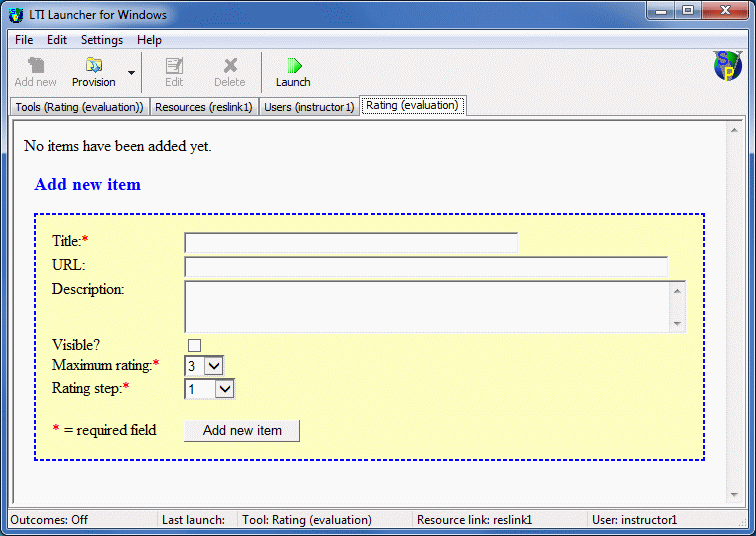Open the Provision dropdown arrow
The width and height of the screenshot is (756, 536).
click(x=131, y=73)
